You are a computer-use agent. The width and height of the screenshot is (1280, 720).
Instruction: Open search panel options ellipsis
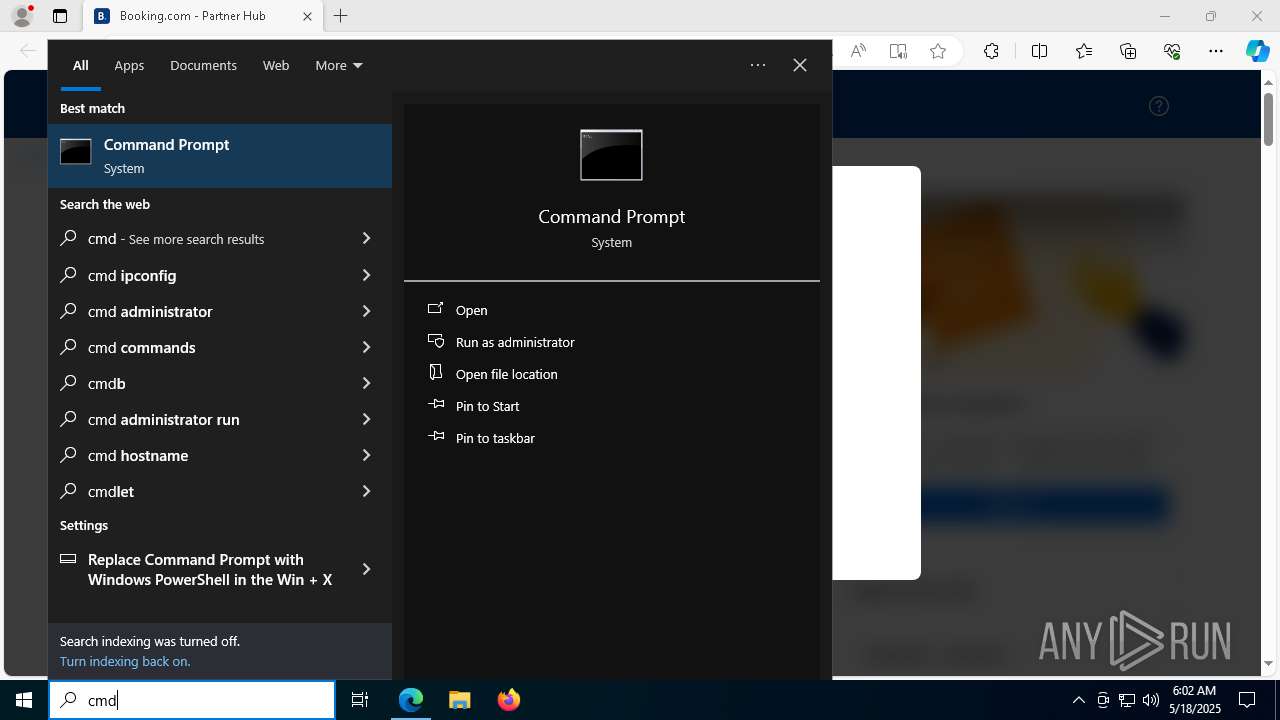pyautogui.click(x=758, y=65)
